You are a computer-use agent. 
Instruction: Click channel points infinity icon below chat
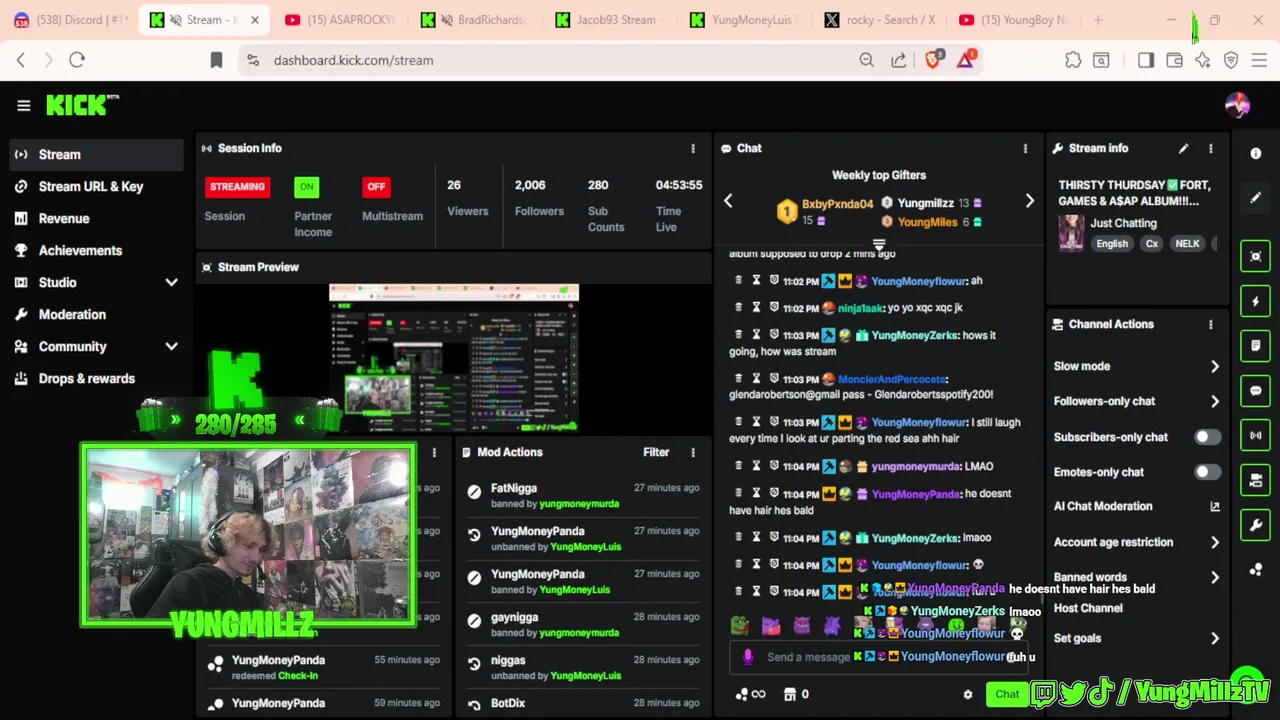[750, 694]
